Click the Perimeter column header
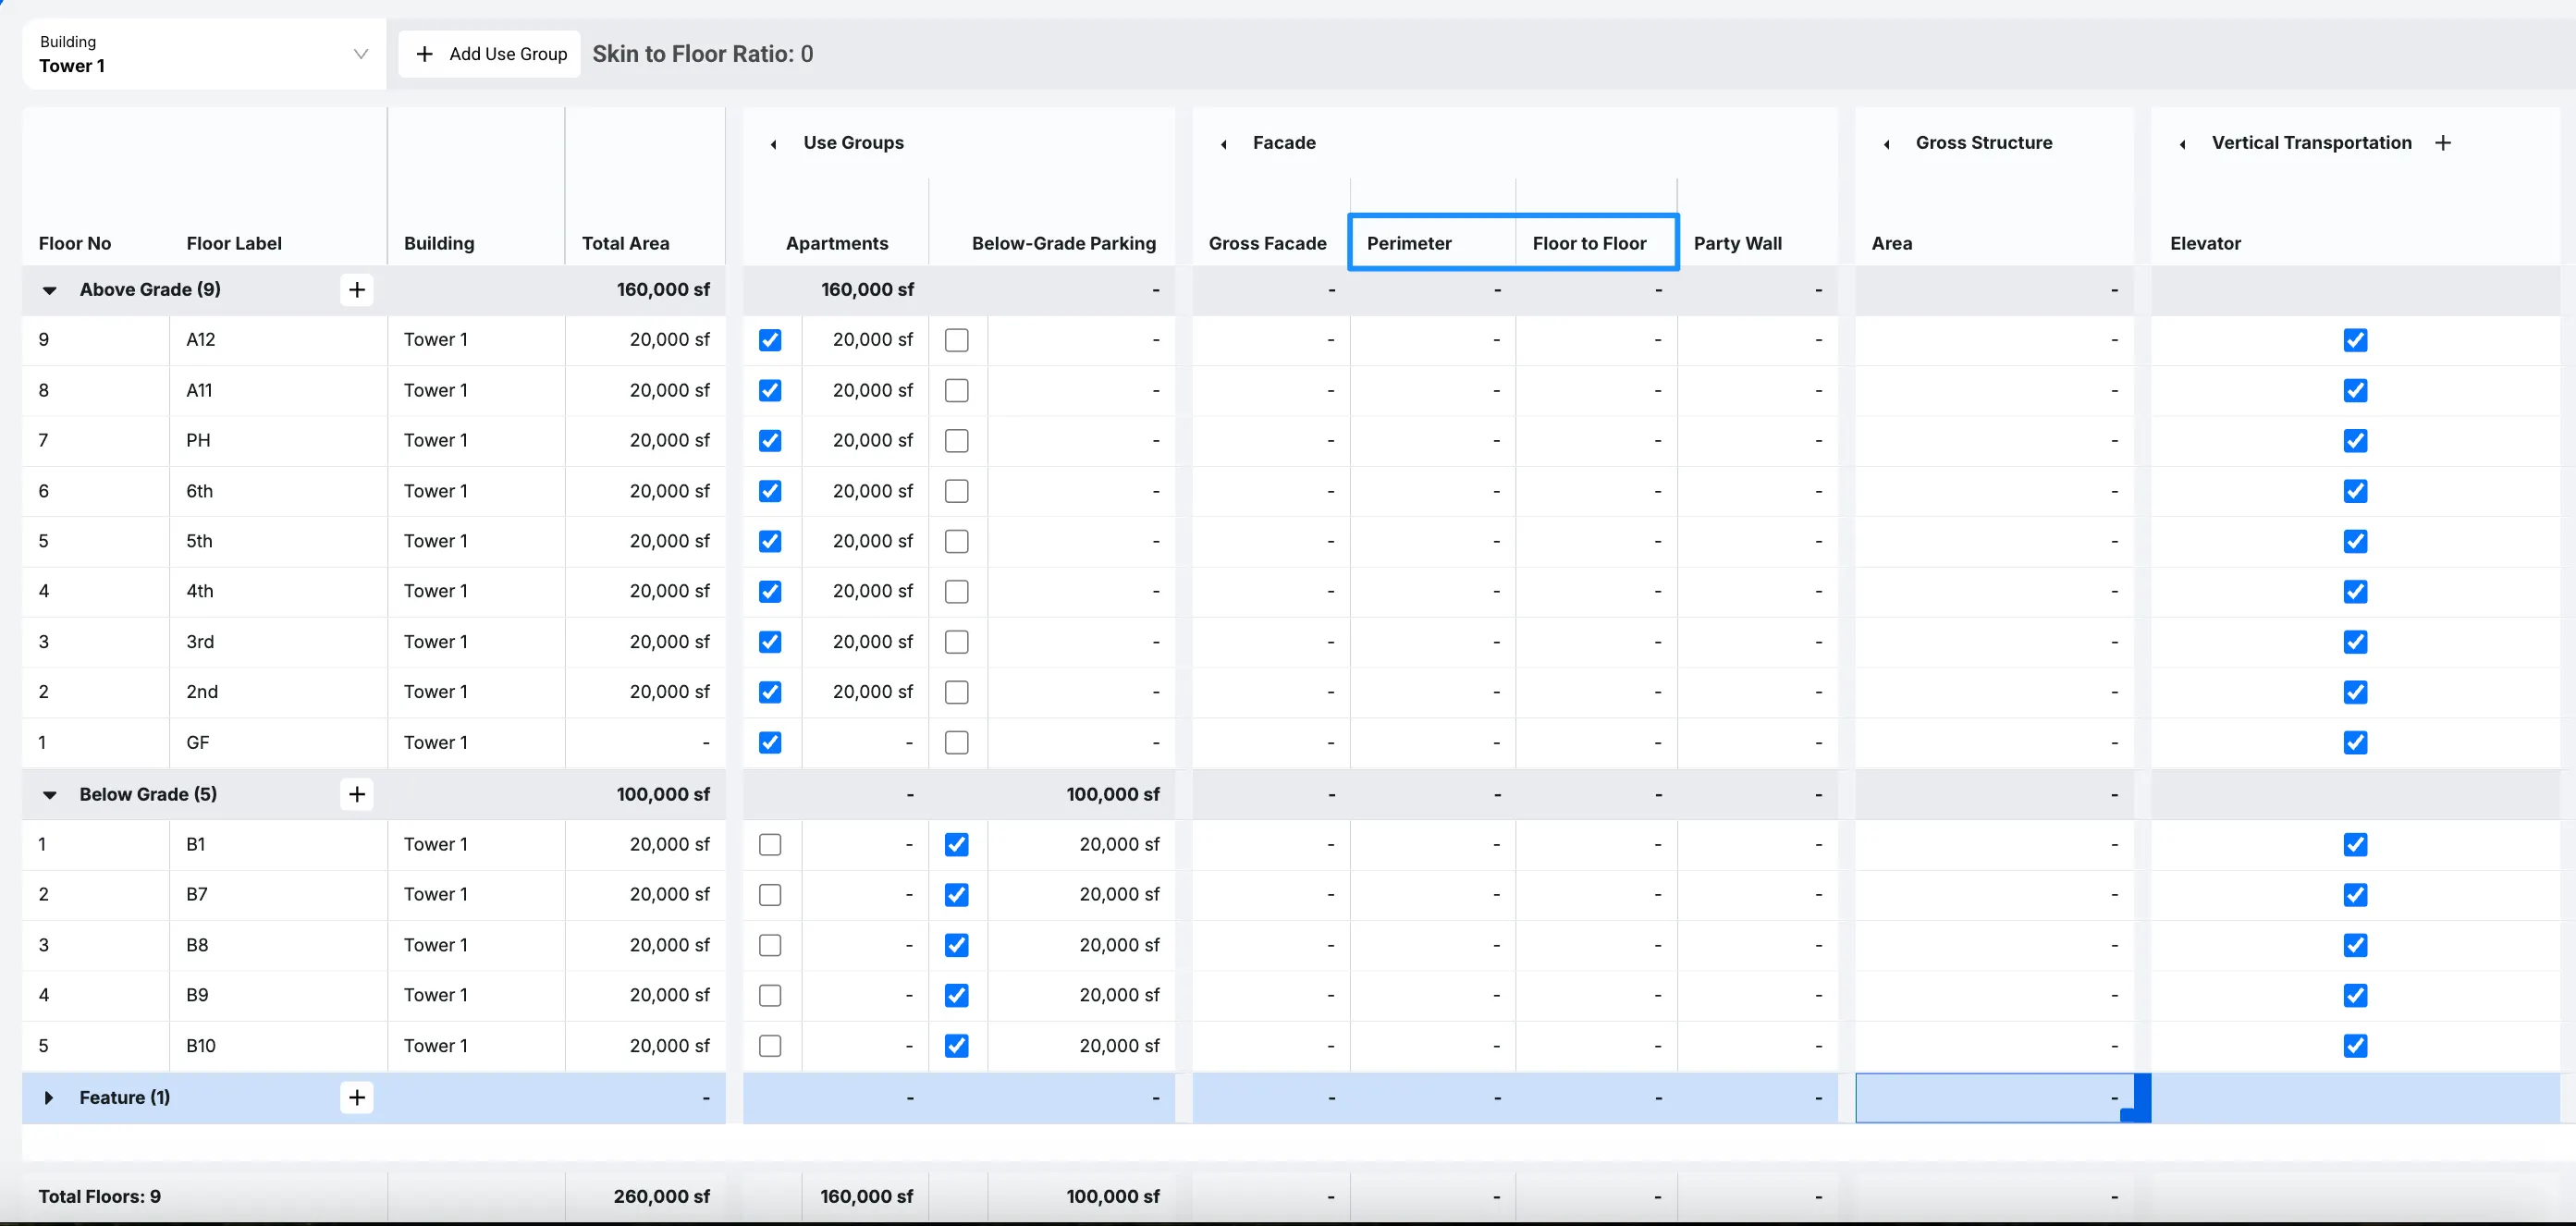The height and width of the screenshot is (1226, 2576). tap(1409, 243)
